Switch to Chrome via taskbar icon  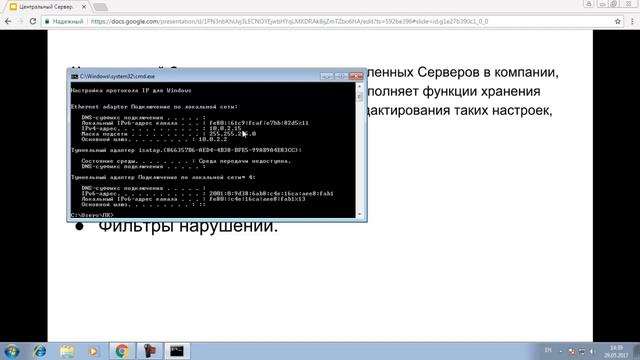click(x=122, y=351)
